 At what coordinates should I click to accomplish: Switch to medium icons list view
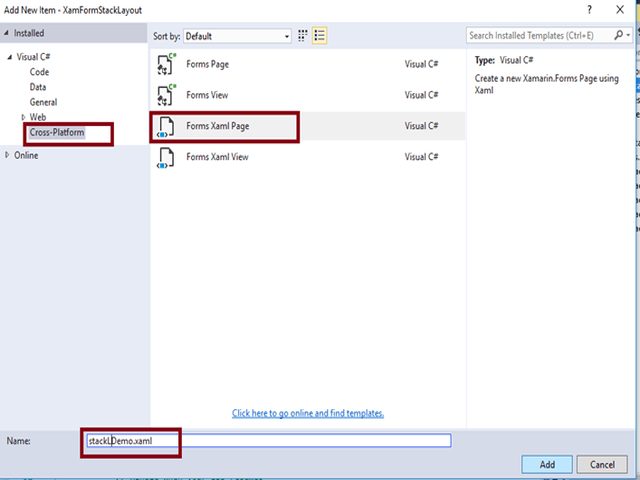point(320,36)
